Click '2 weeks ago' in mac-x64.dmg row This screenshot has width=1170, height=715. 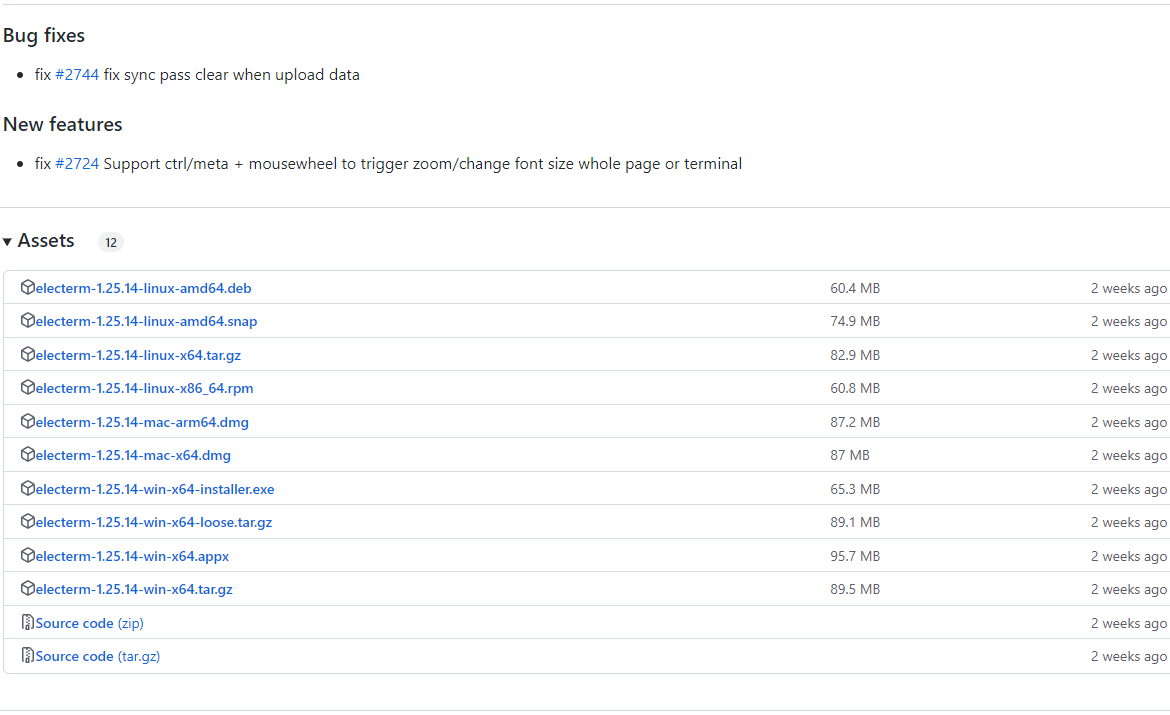coord(1129,455)
